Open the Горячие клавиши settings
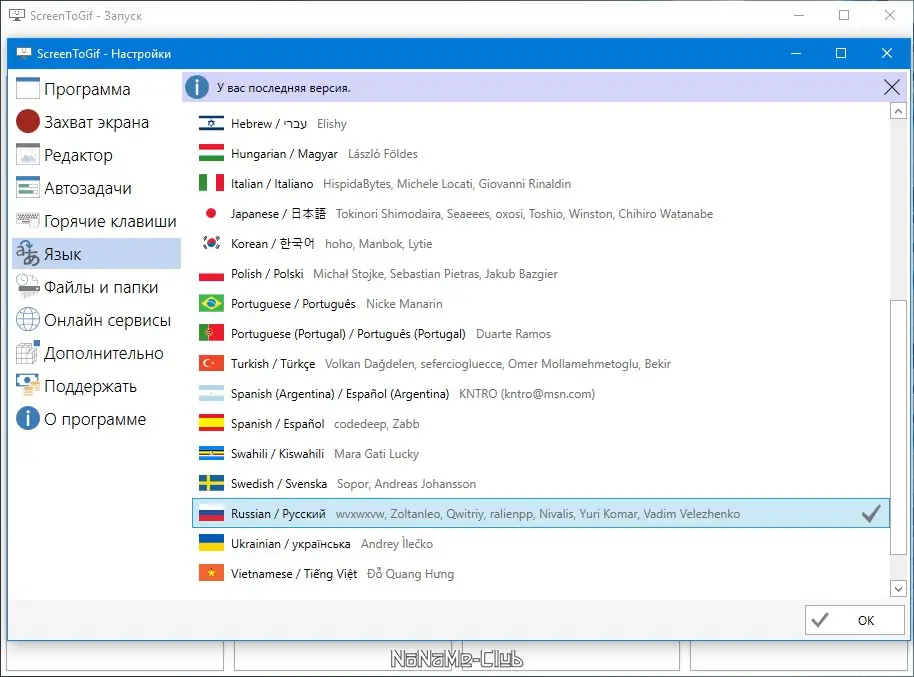Screen dimensions: 914x677 [96, 221]
